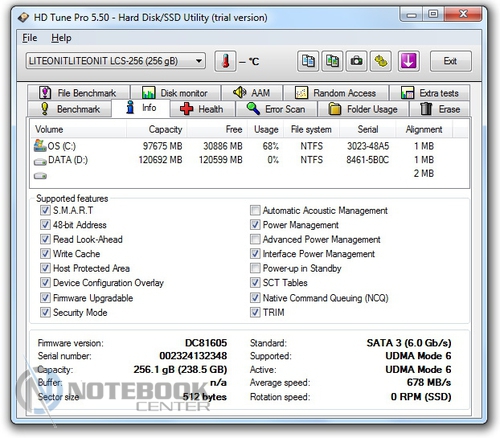Enable the Automatic Acoustic Management checkbox
This screenshot has height=438, width=500.
tap(255, 210)
